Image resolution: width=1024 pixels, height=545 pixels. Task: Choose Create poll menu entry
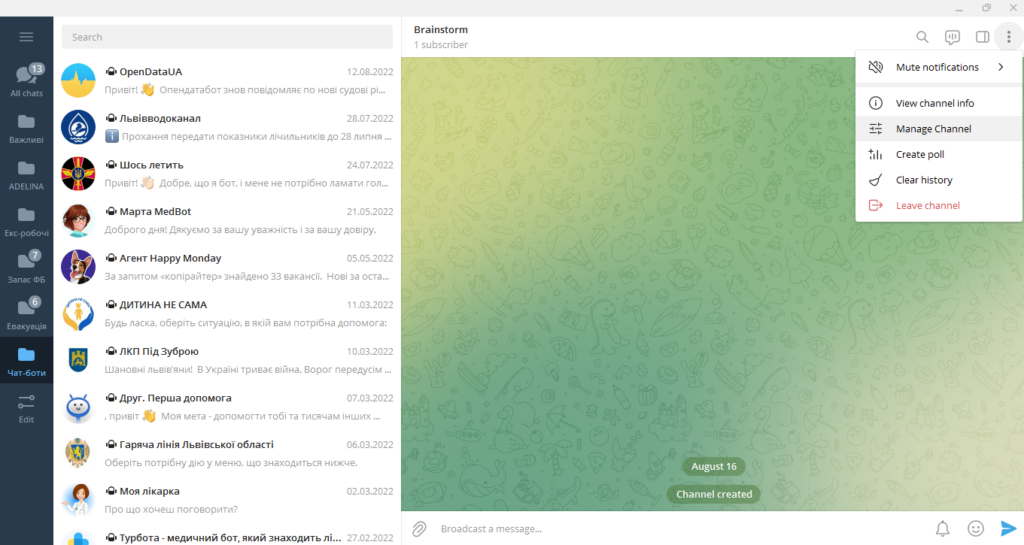[x=919, y=154]
